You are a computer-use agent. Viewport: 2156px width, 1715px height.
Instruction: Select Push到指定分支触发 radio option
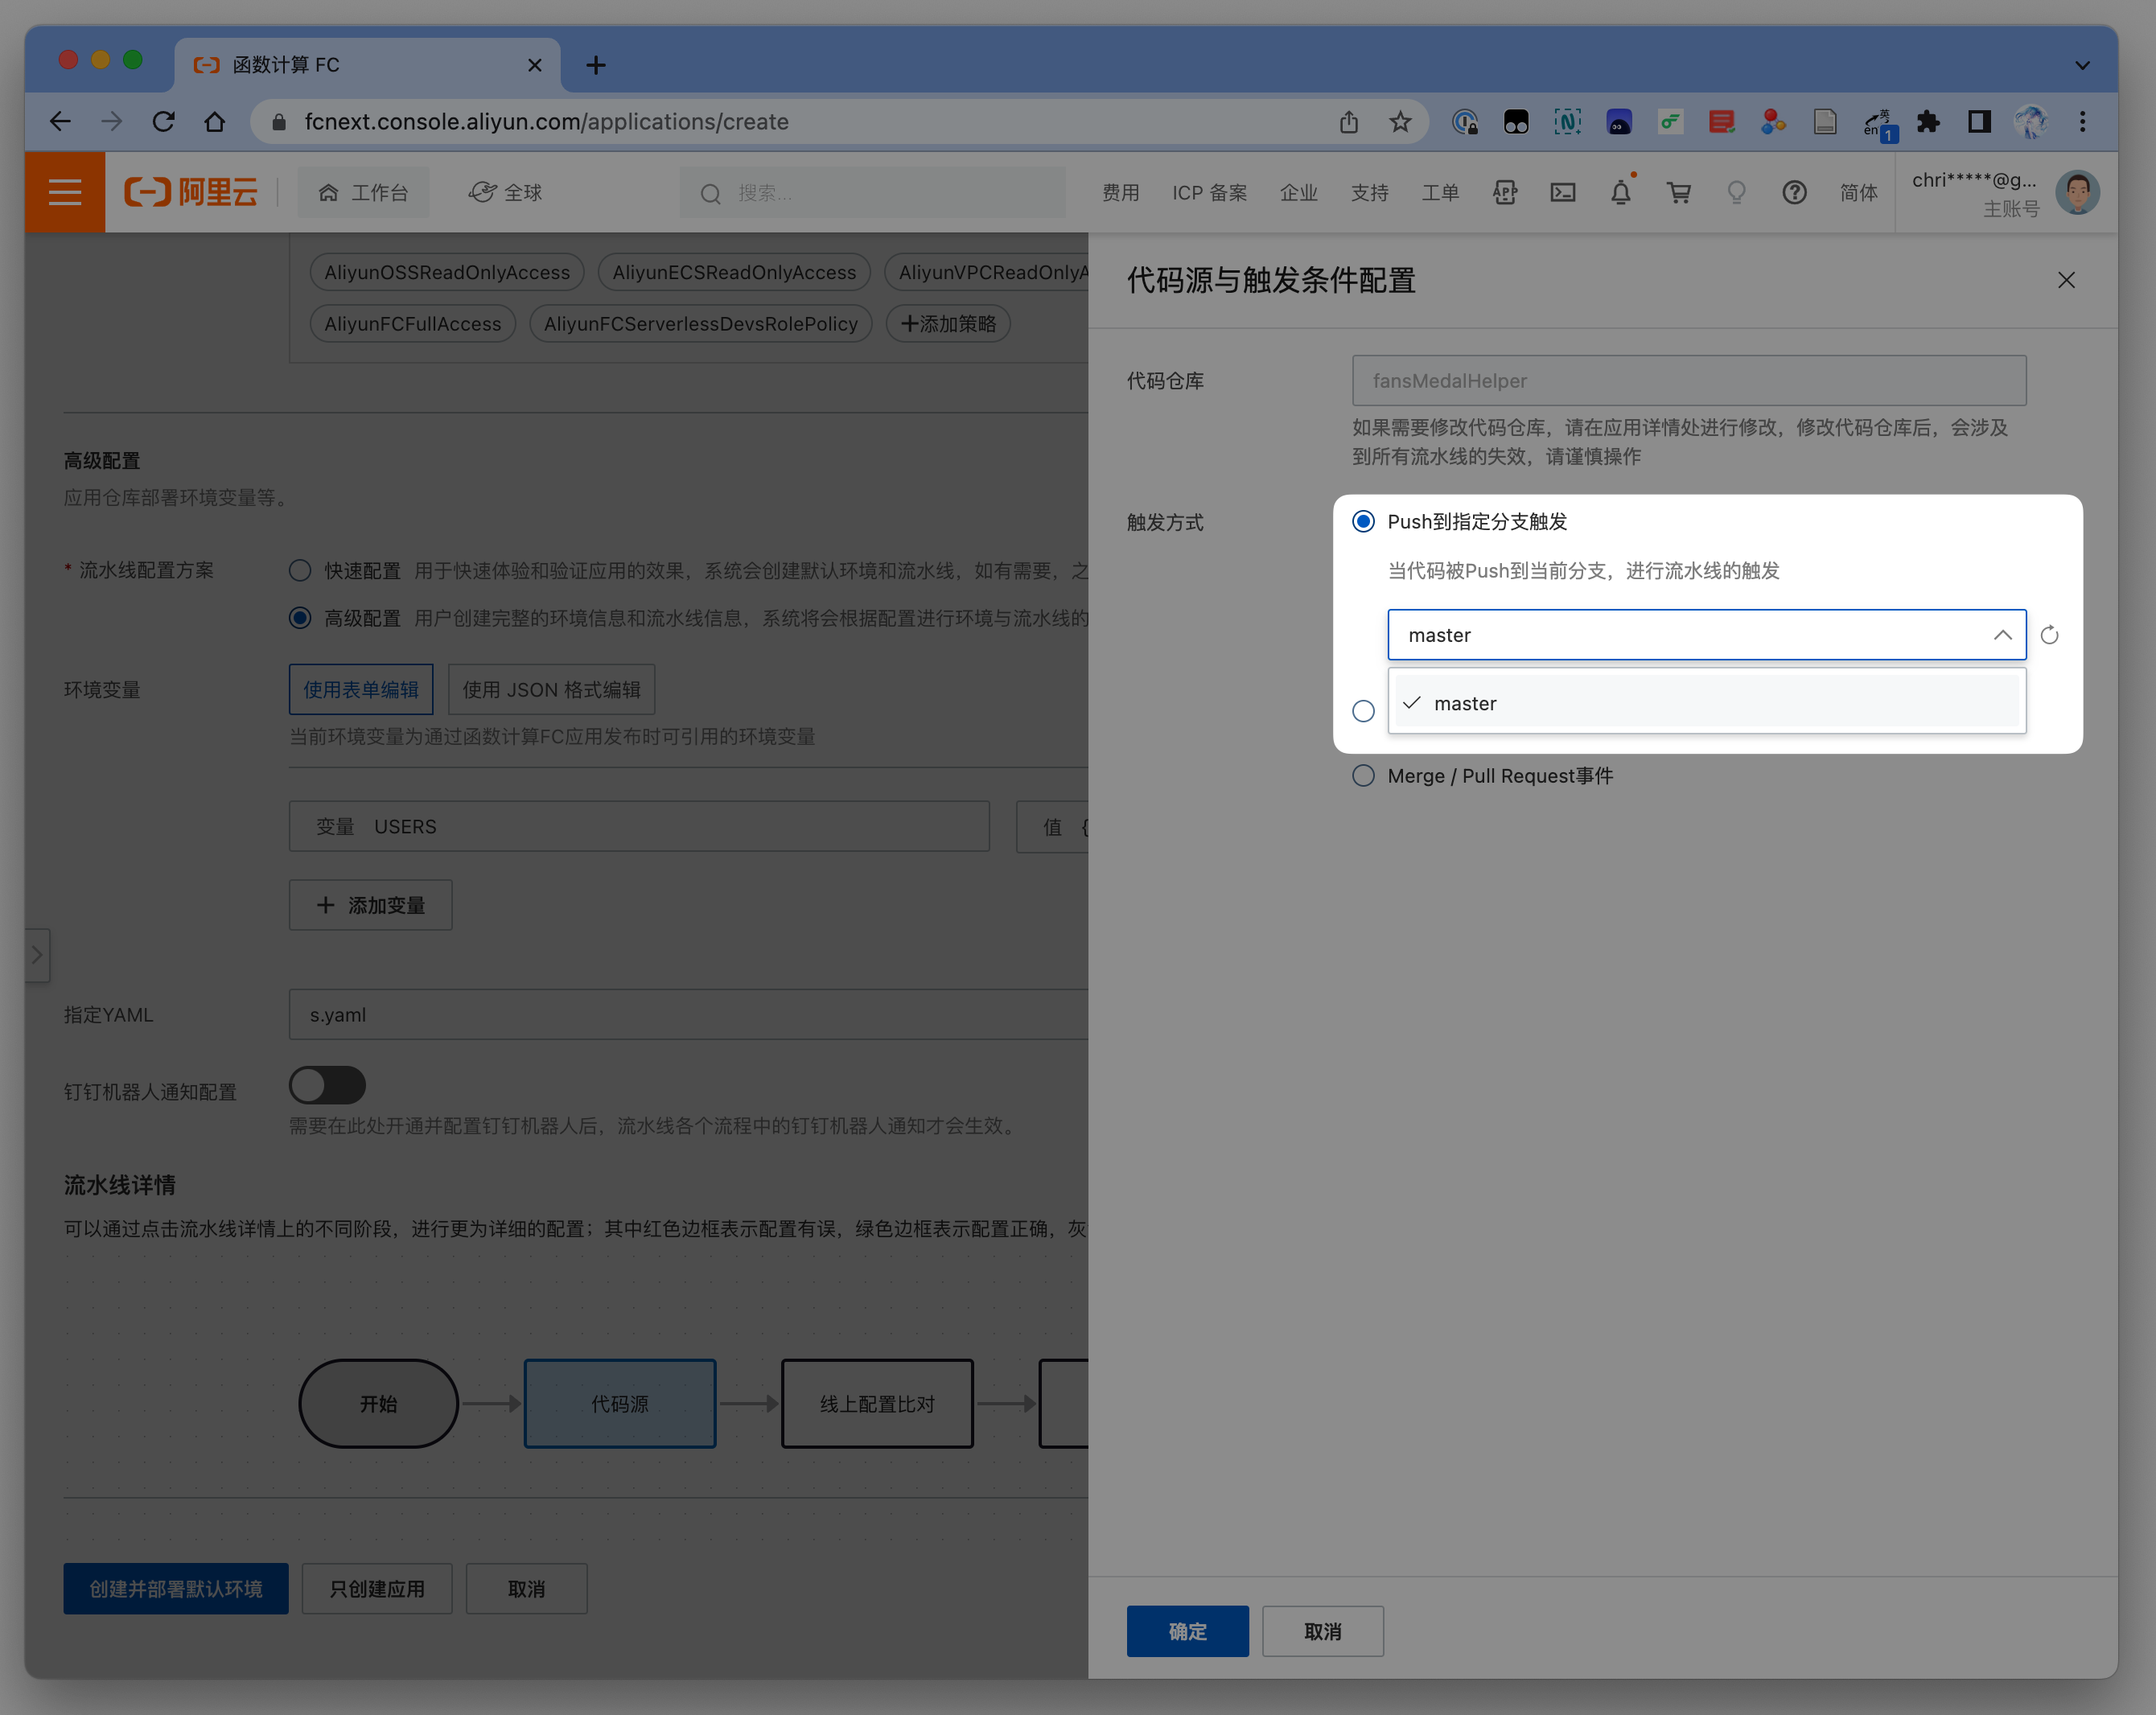tap(1363, 522)
